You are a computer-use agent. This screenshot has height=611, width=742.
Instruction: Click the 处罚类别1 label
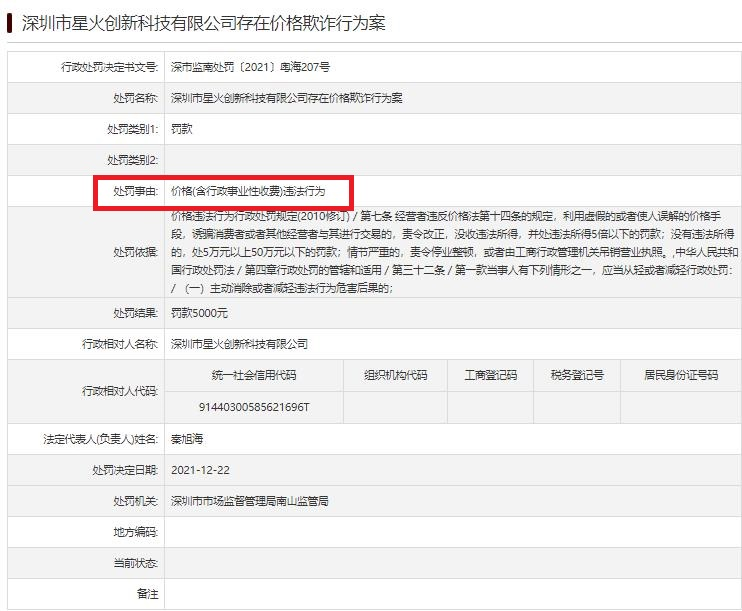(132, 129)
